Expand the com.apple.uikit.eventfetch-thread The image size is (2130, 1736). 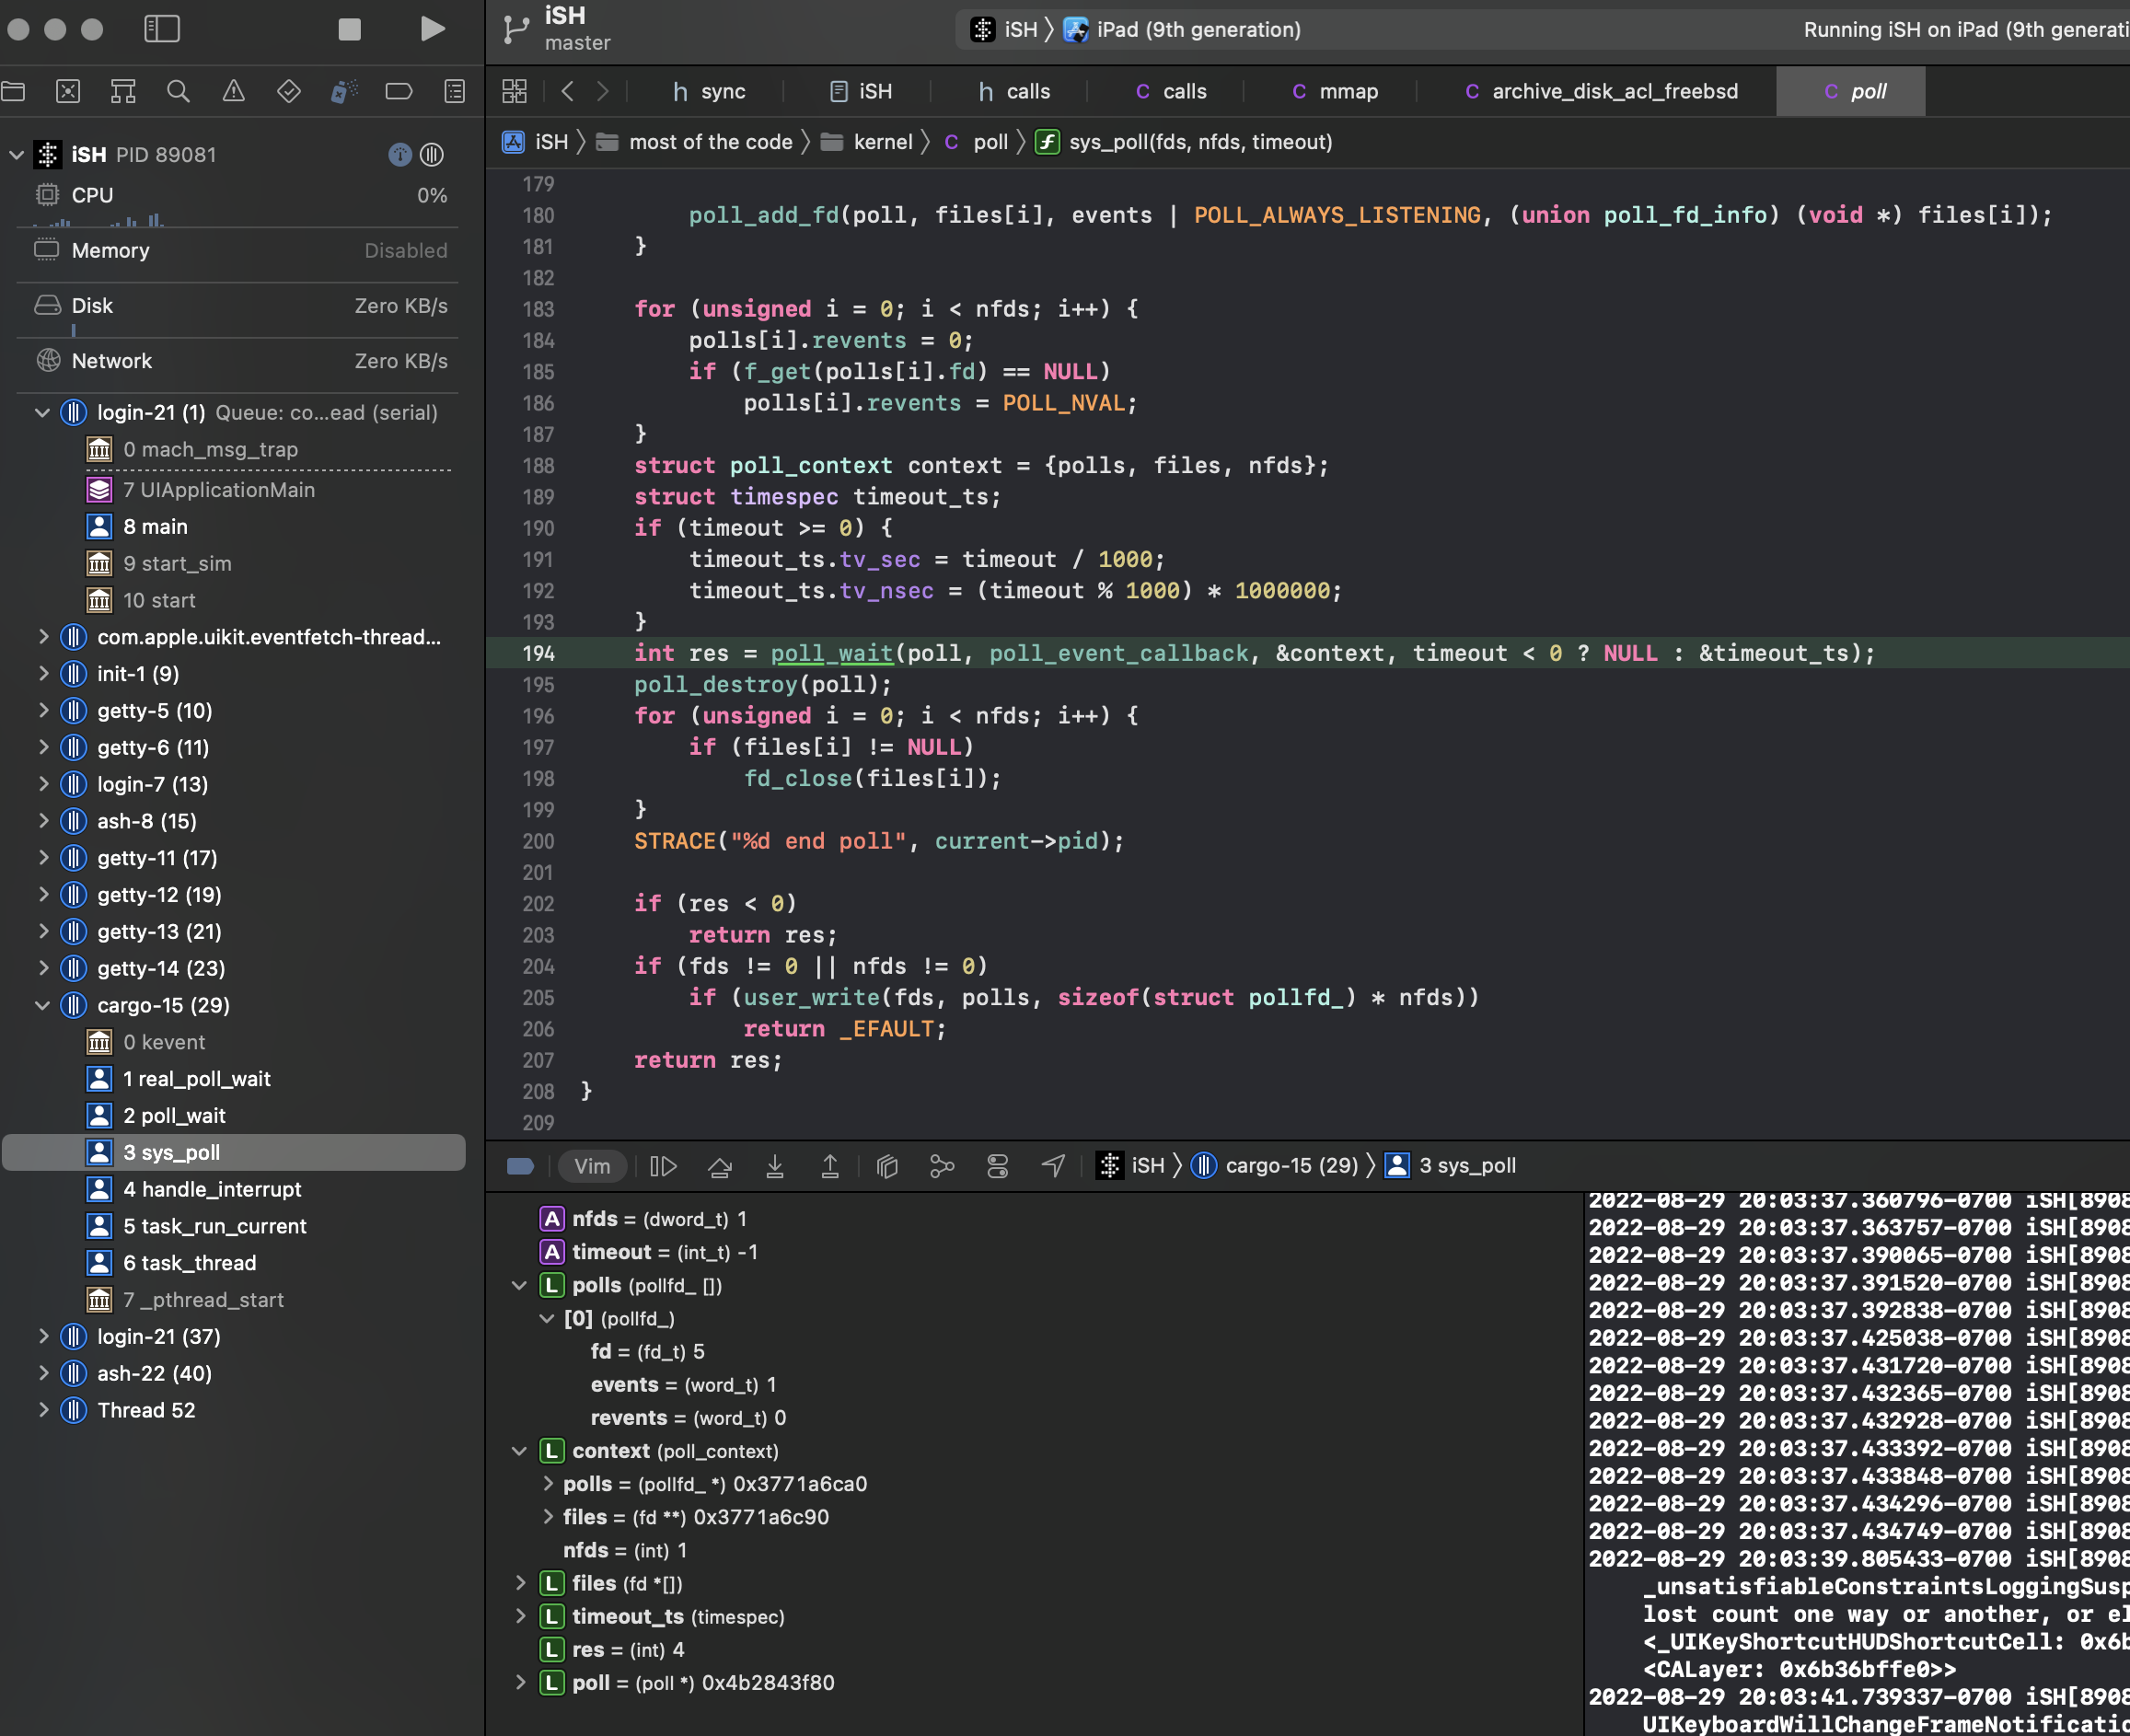43,637
